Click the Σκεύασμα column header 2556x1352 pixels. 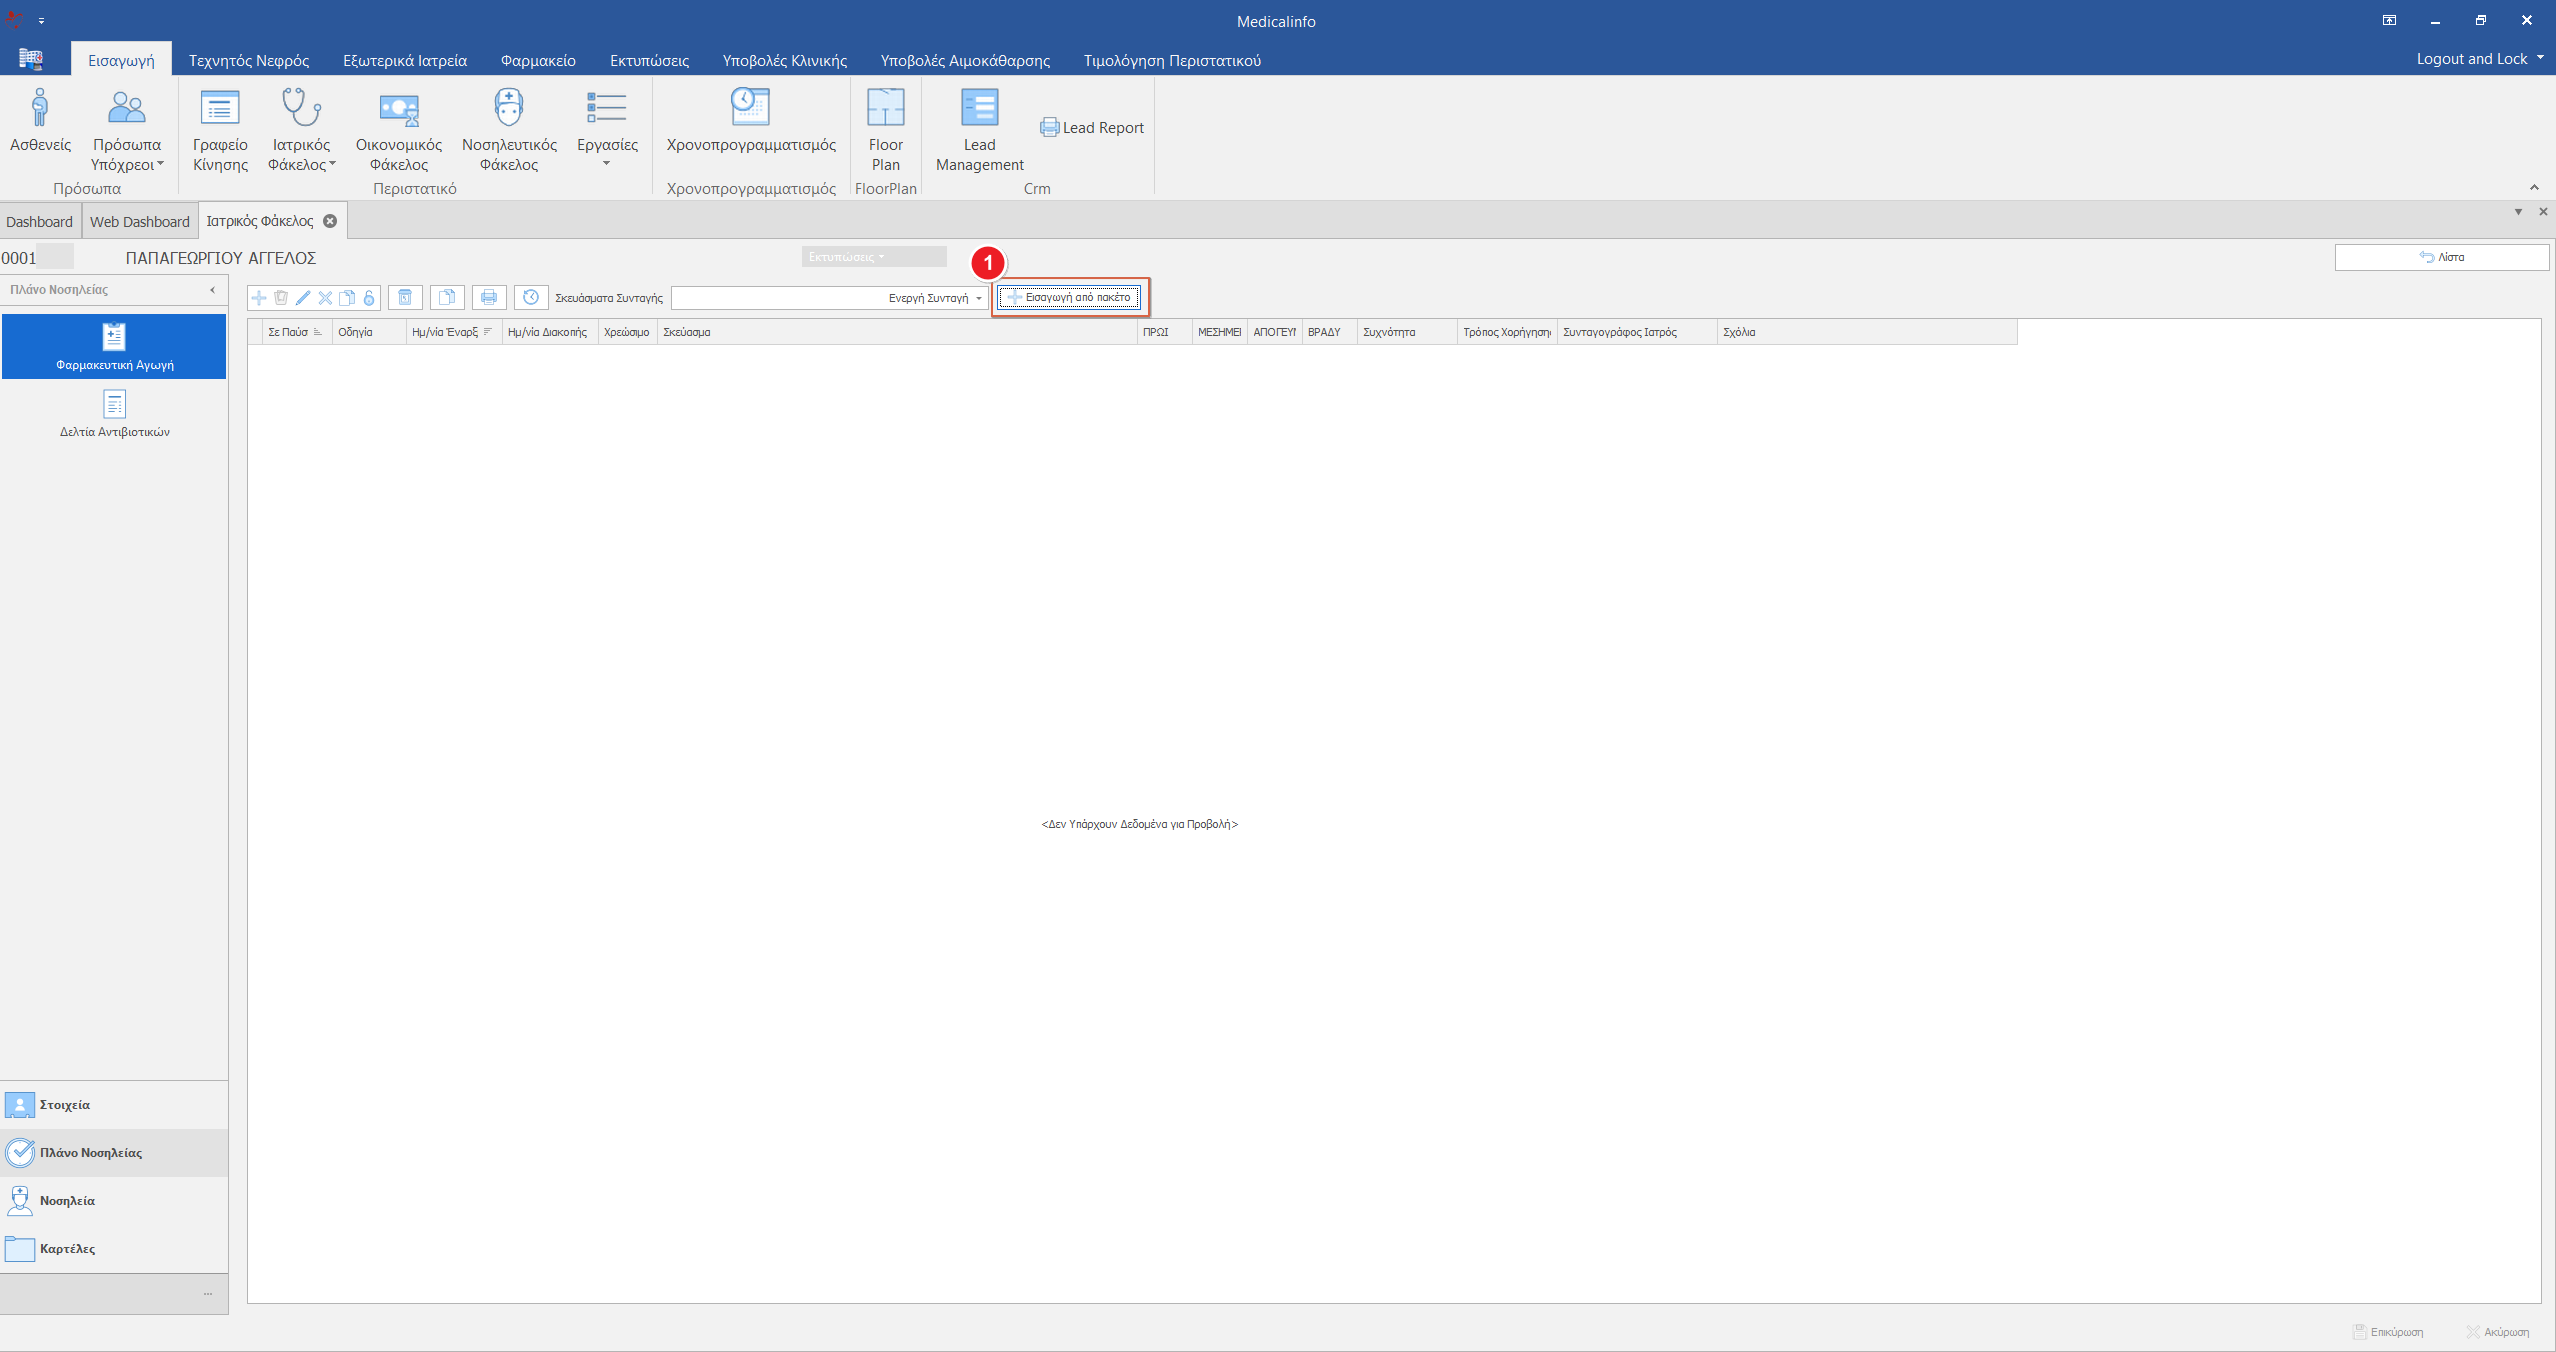click(x=687, y=332)
